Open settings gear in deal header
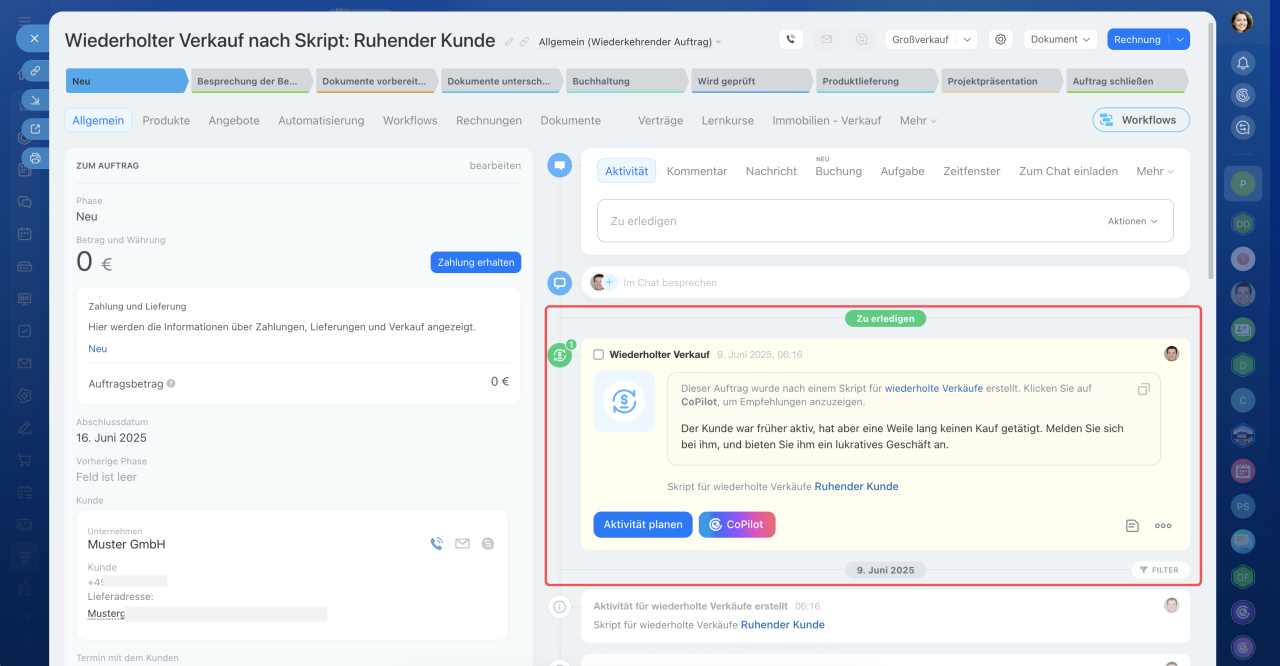 999,40
